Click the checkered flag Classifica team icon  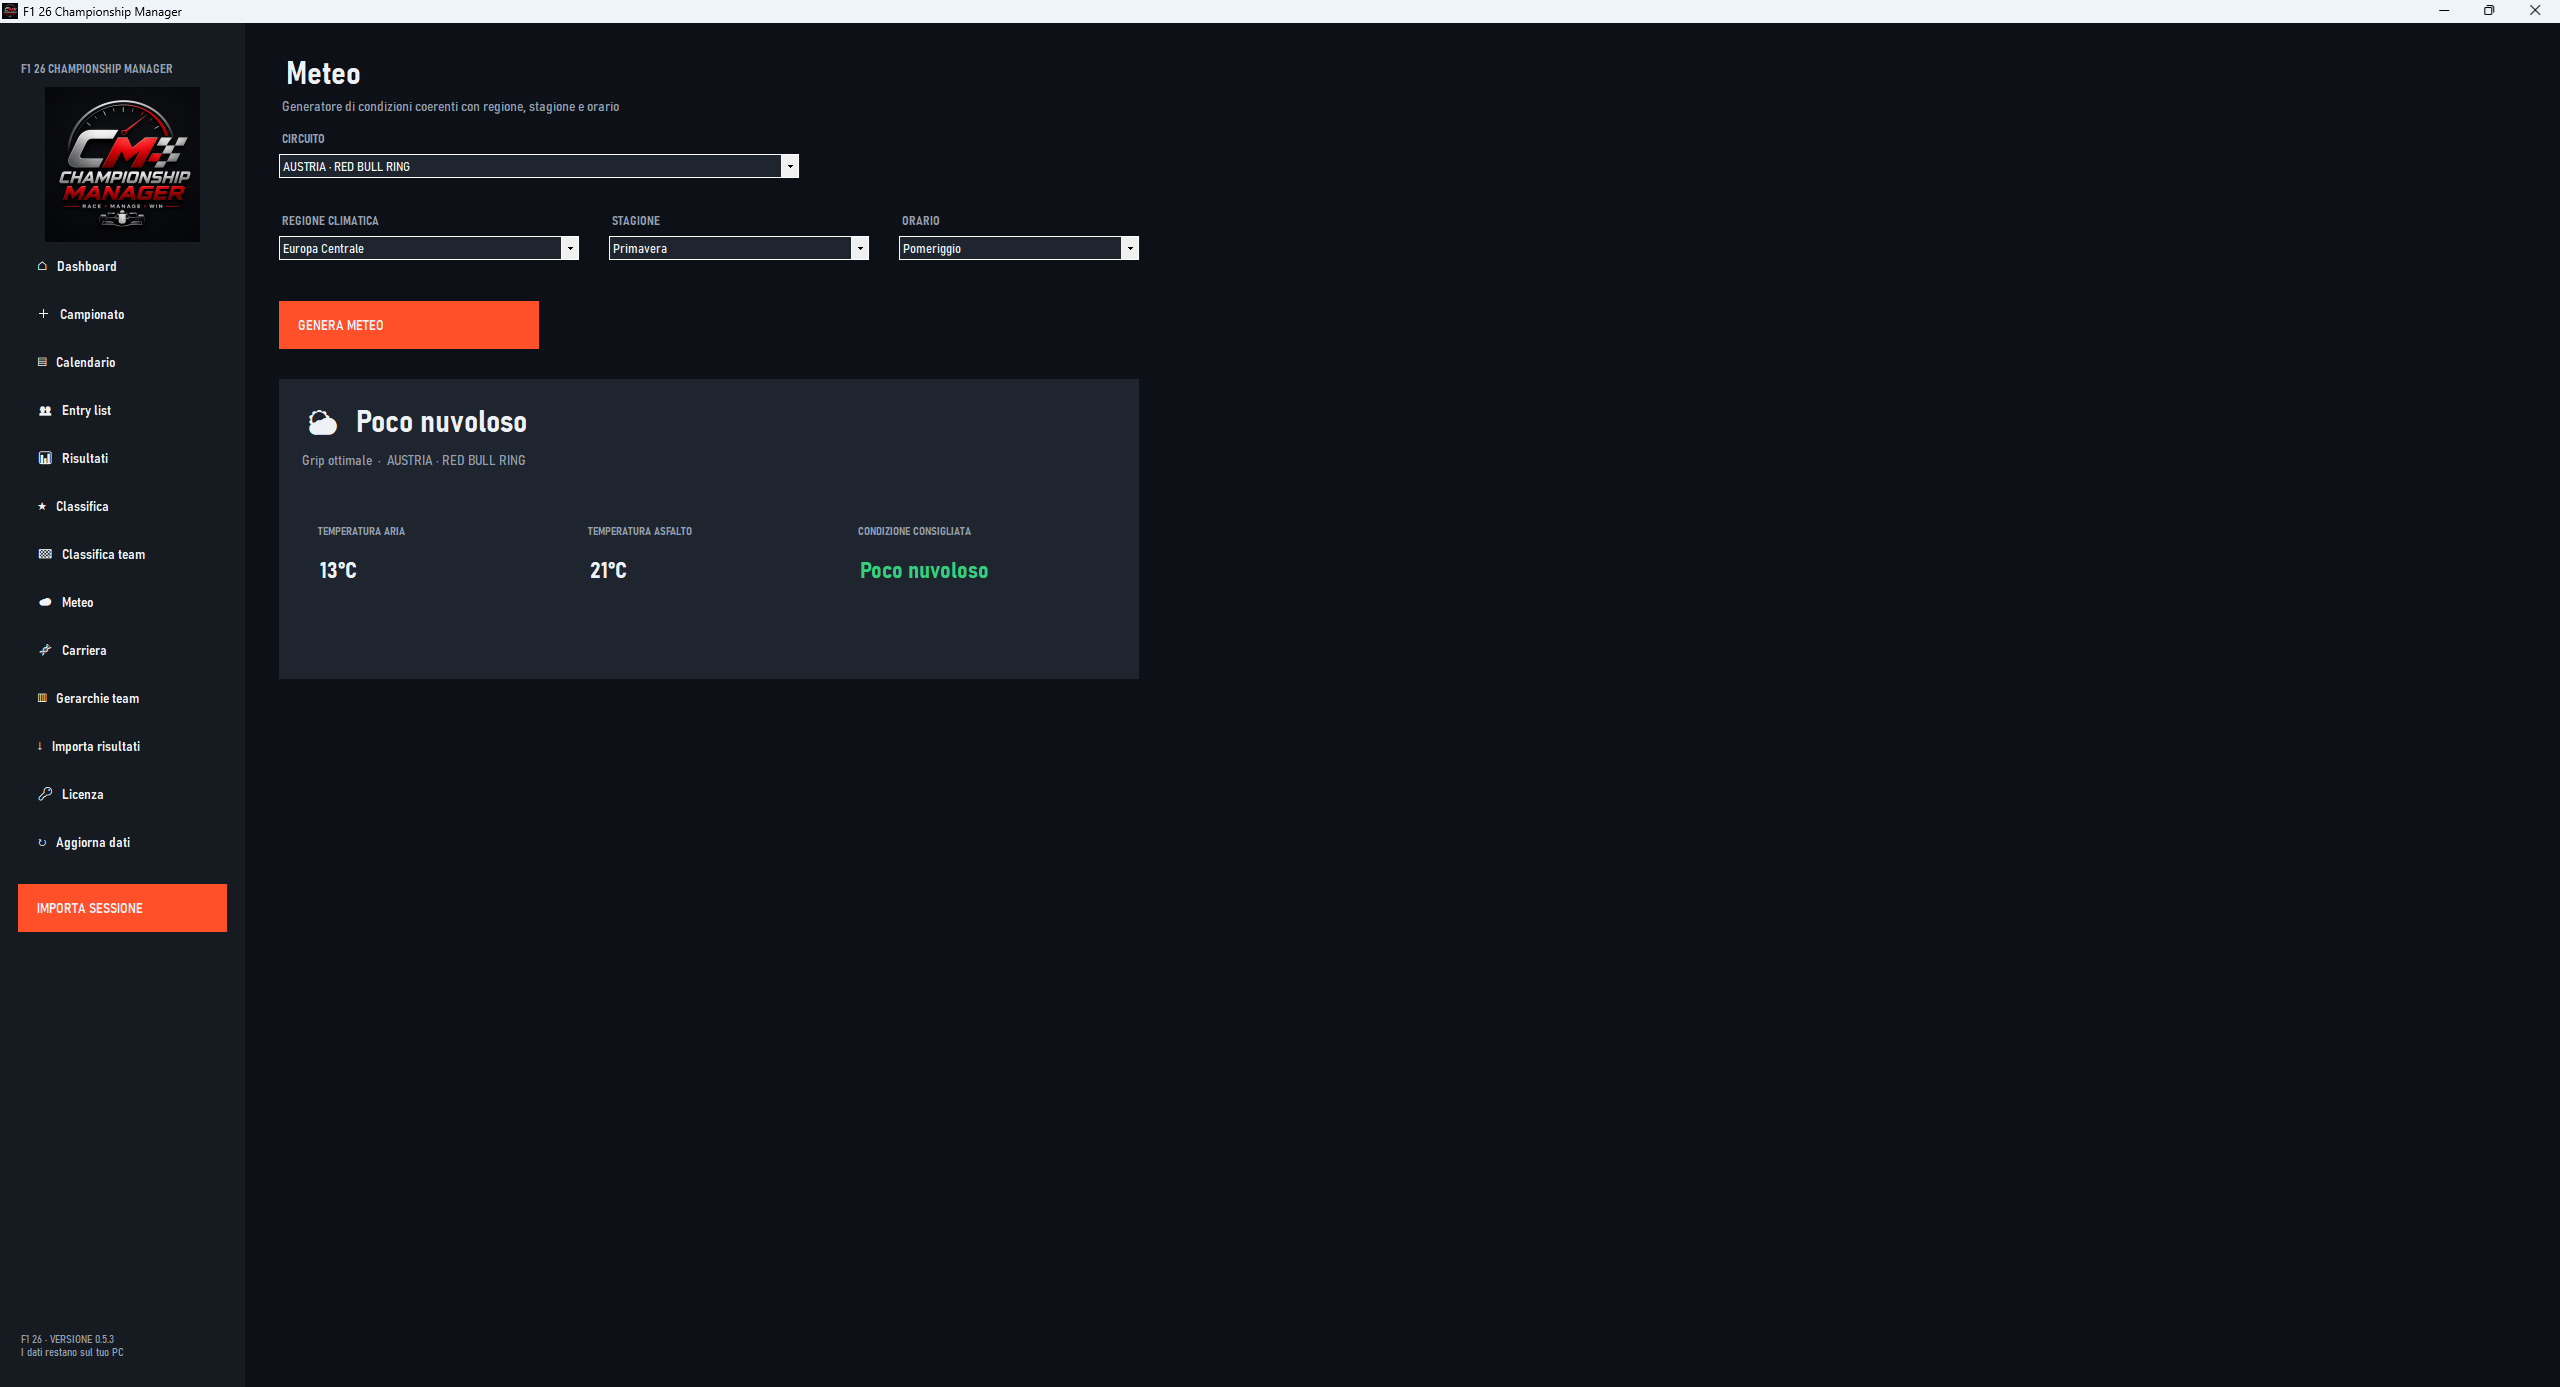[45, 554]
